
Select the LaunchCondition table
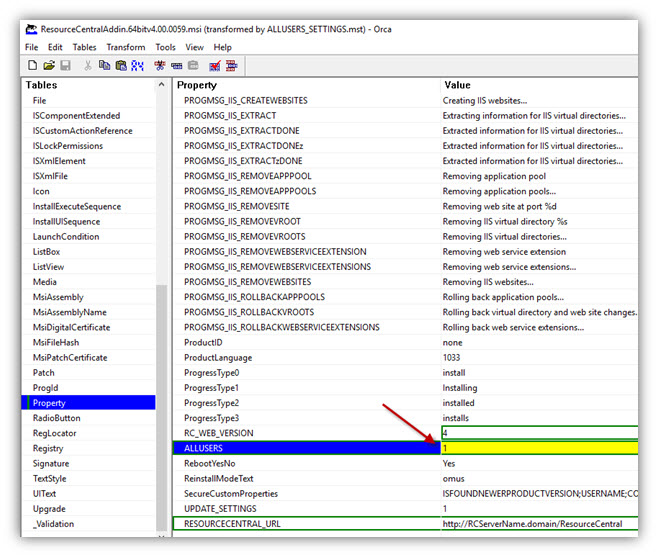[x=66, y=237]
